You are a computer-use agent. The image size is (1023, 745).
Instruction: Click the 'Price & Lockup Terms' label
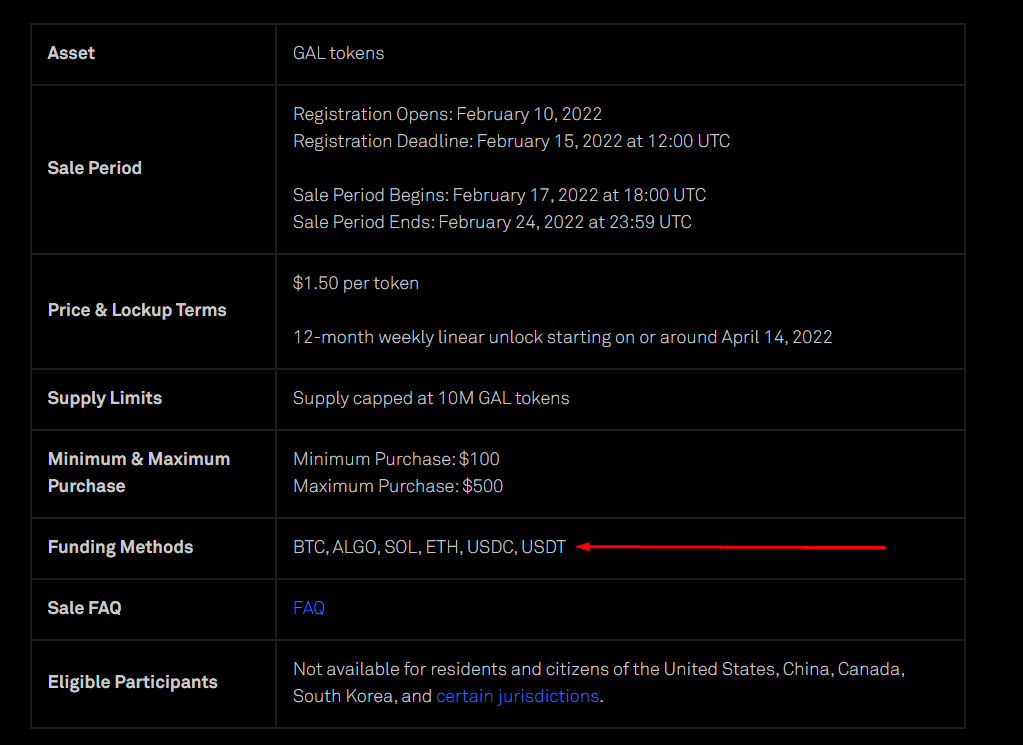tap(137, 310)
